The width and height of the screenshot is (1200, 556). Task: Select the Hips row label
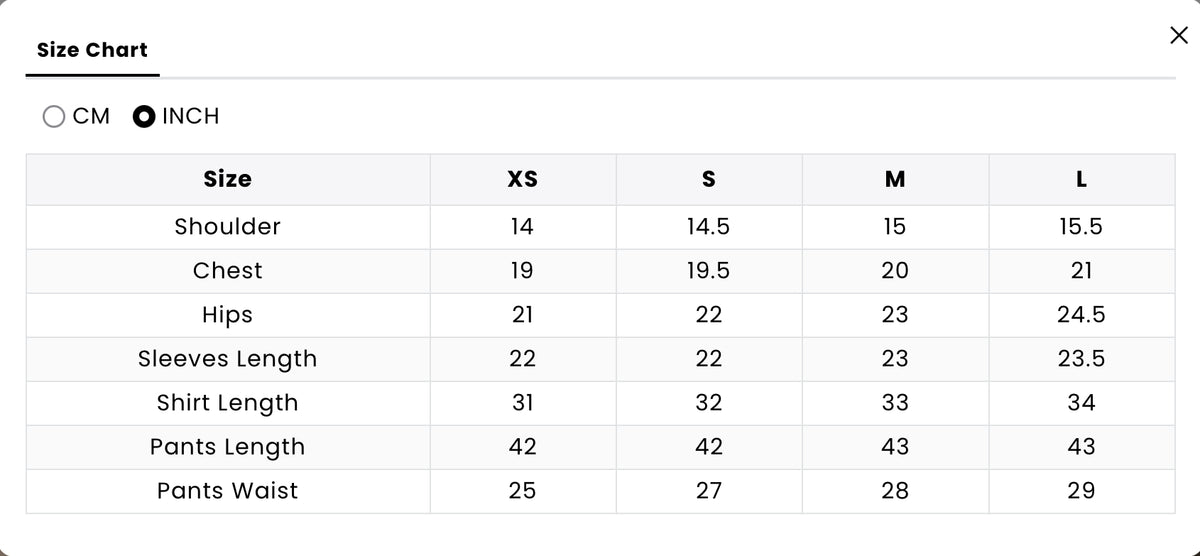point(228,315)
